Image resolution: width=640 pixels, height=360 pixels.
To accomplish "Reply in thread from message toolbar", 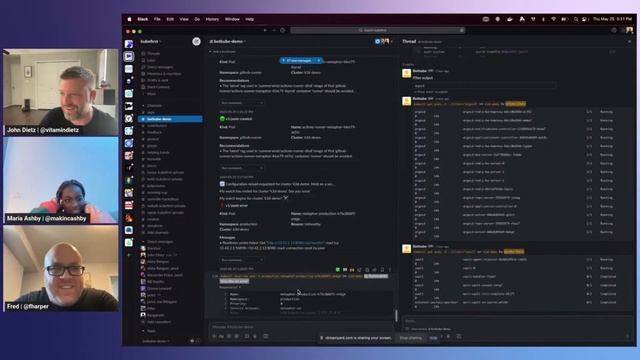I will coord(367,270).
